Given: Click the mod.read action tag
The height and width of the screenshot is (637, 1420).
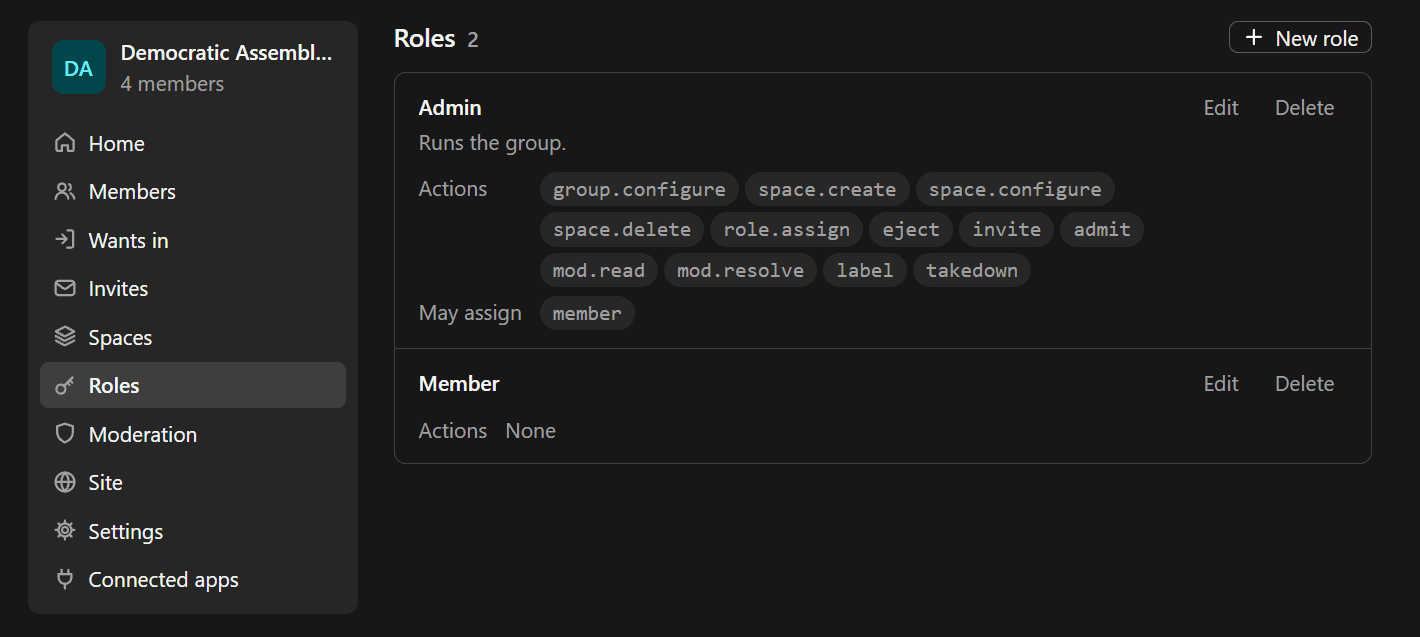Looking at the screenshot, I should (x=599, y=270).
